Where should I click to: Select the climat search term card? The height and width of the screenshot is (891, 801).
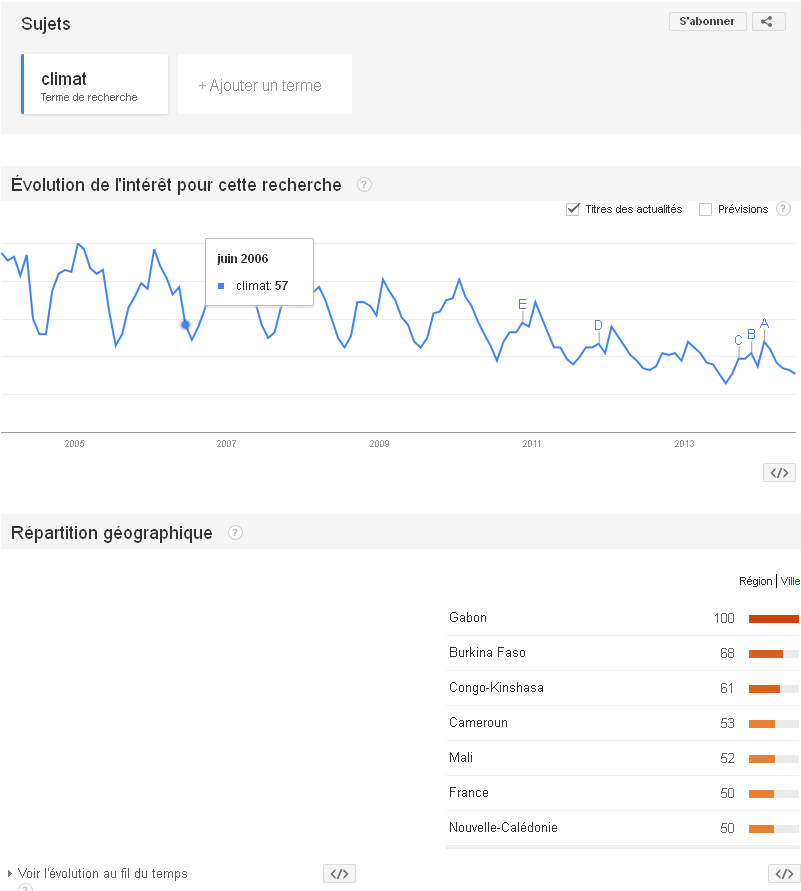click(94, 85)
